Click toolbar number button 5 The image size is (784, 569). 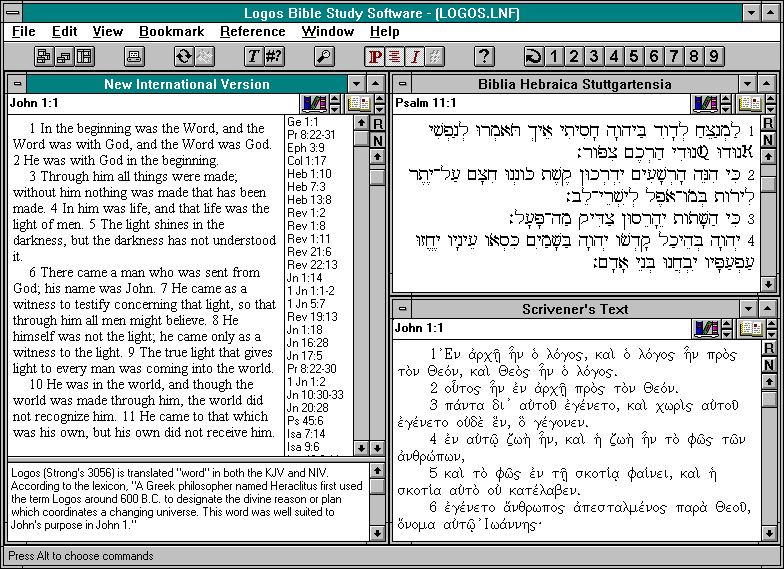(x=634, y=56)
